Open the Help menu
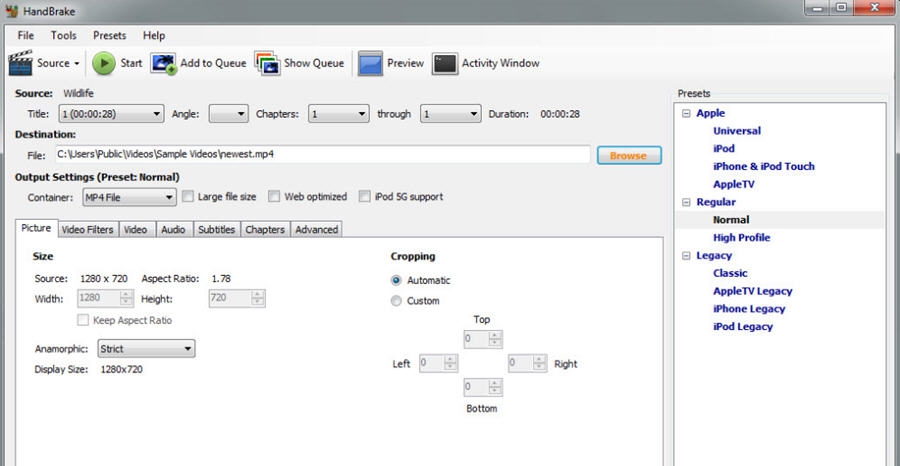The image size is (900, 466). 154,36
